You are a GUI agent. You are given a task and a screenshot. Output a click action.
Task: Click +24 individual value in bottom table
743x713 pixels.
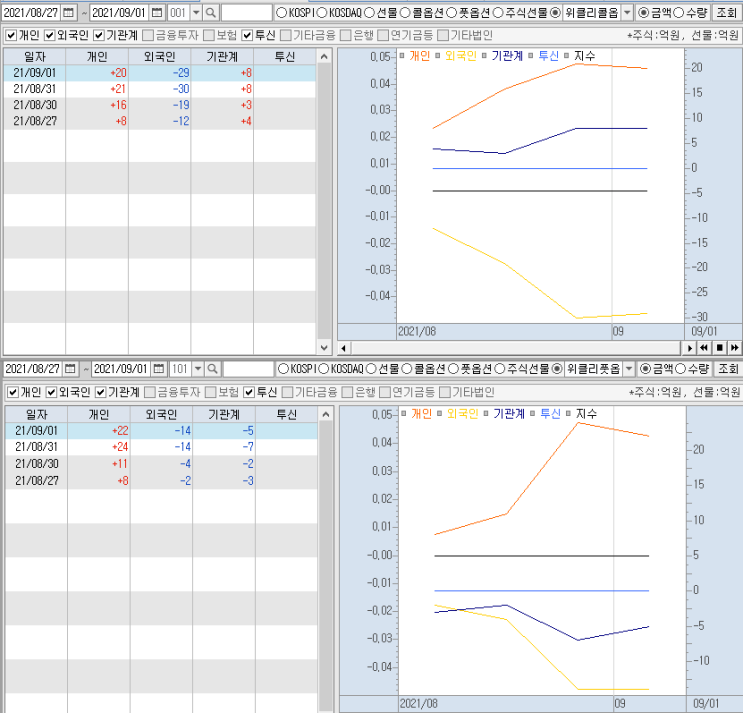pos(120,447)
